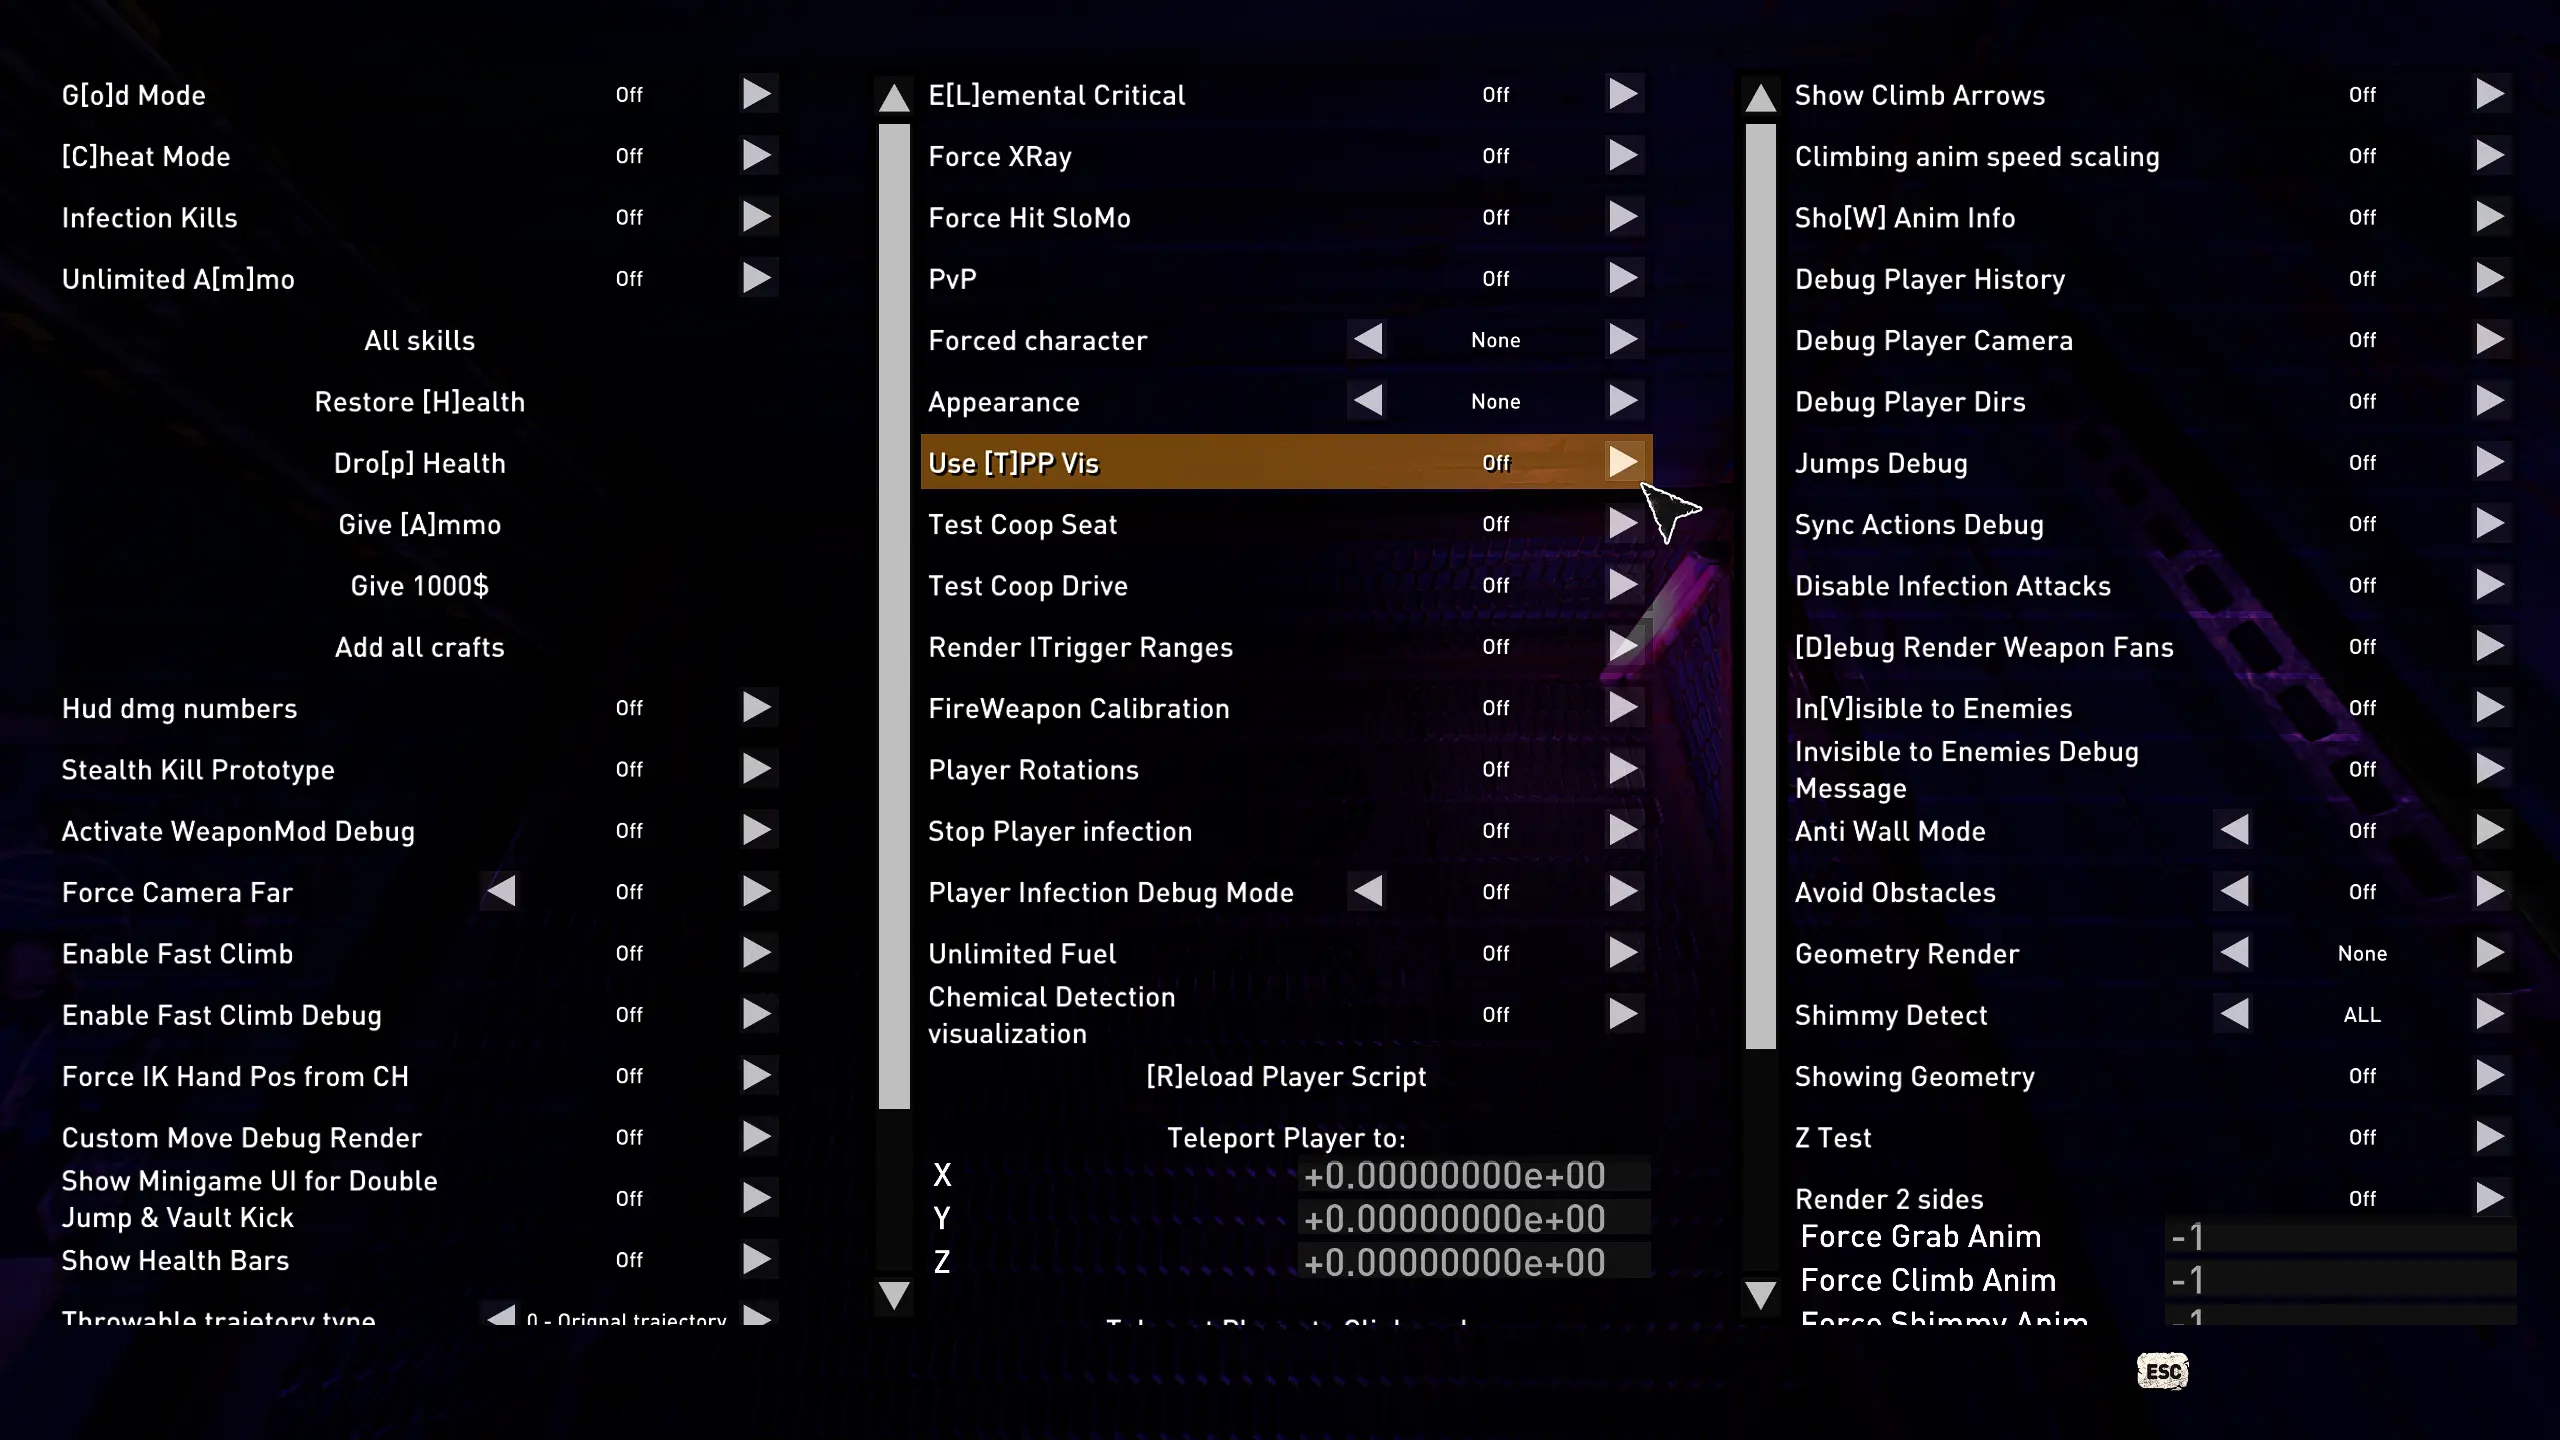
Task: Expand the left arrow next to Geometry Render
Action: 2233,953
